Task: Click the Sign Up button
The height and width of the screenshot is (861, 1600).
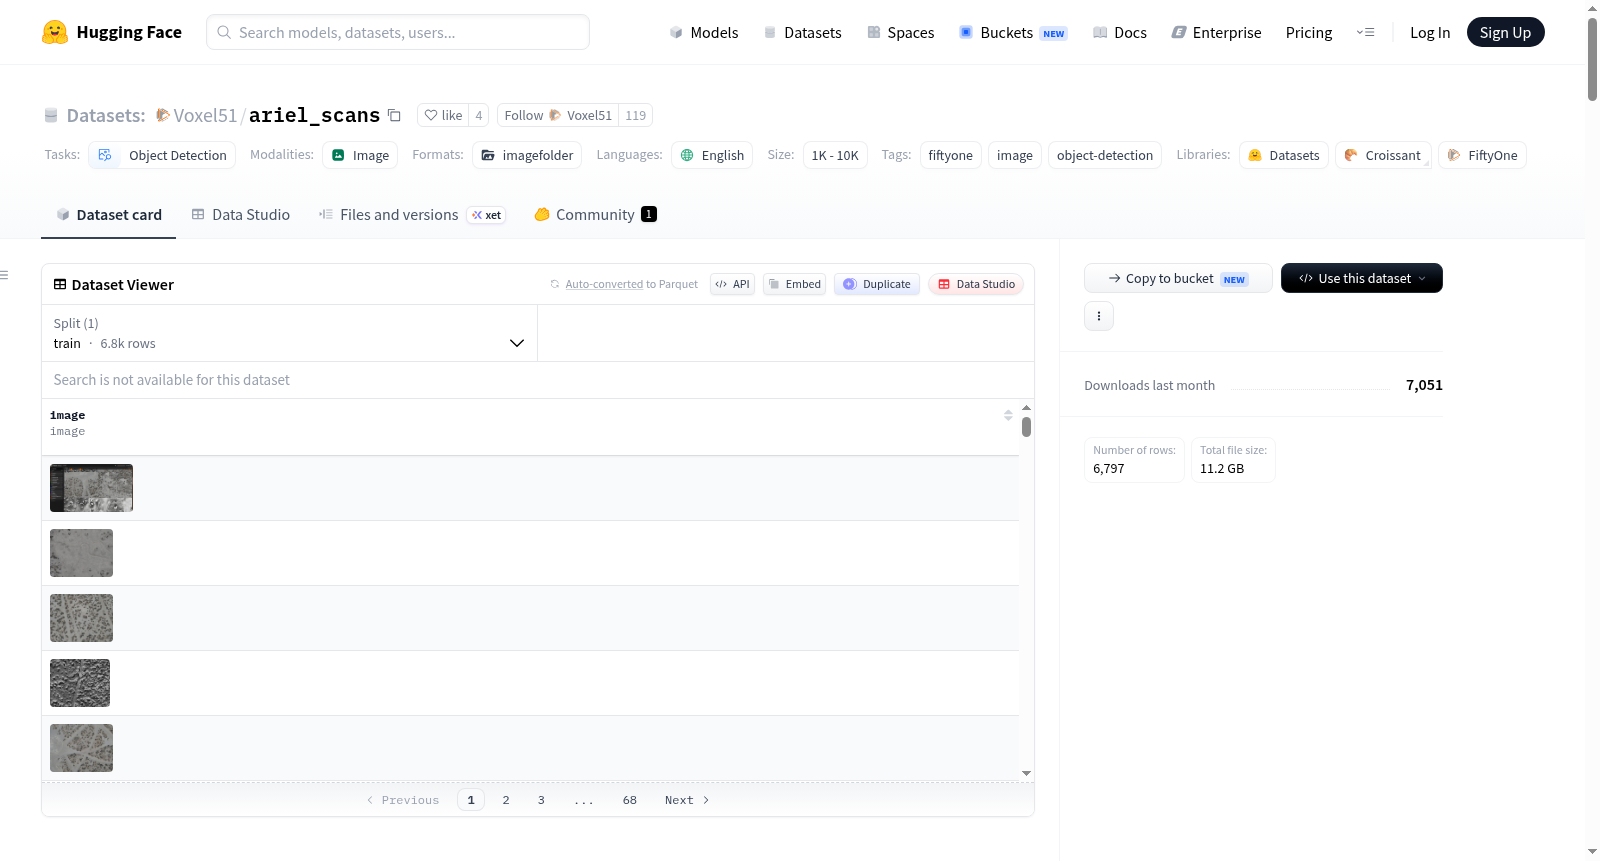Action: tap(1505, 32)
